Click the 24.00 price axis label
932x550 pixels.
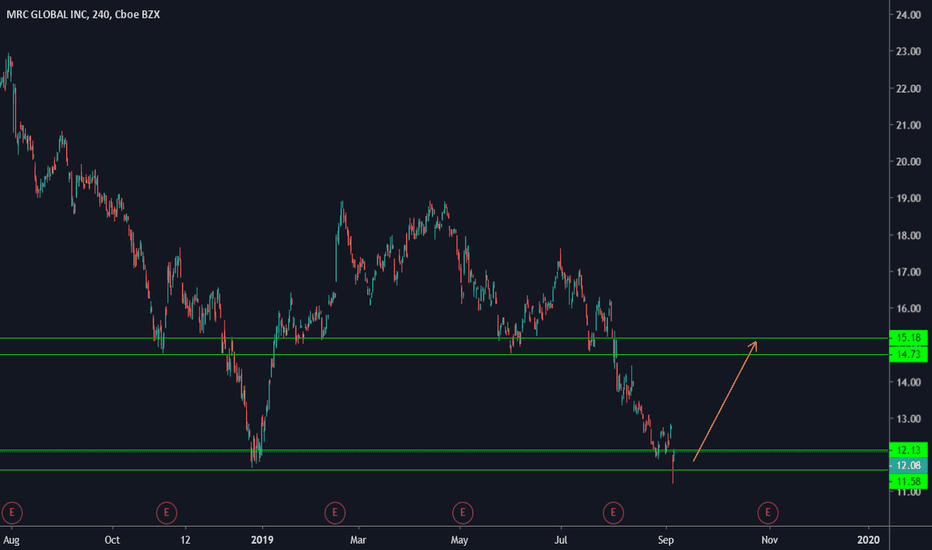tap(908, 15)
